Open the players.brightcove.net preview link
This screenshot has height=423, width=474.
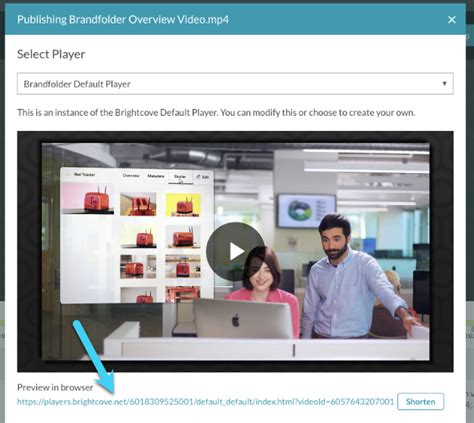(x=205, y=402)
